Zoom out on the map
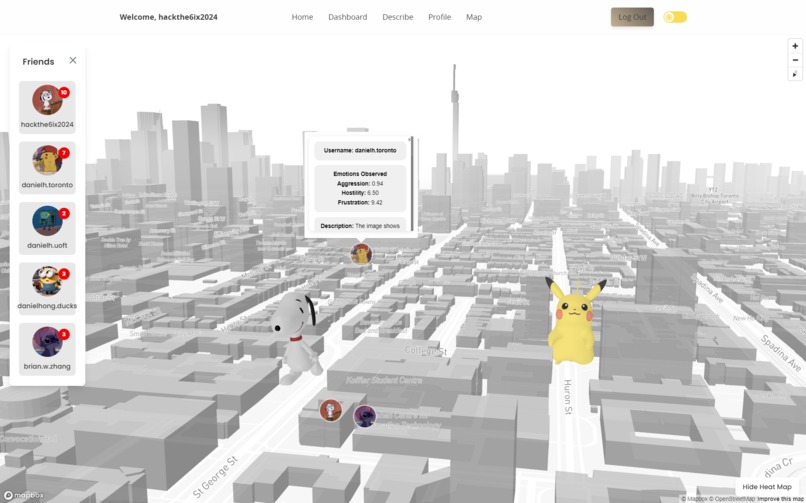Image resolution: width=806 pixels, height=503 pixels. point(795,60)
